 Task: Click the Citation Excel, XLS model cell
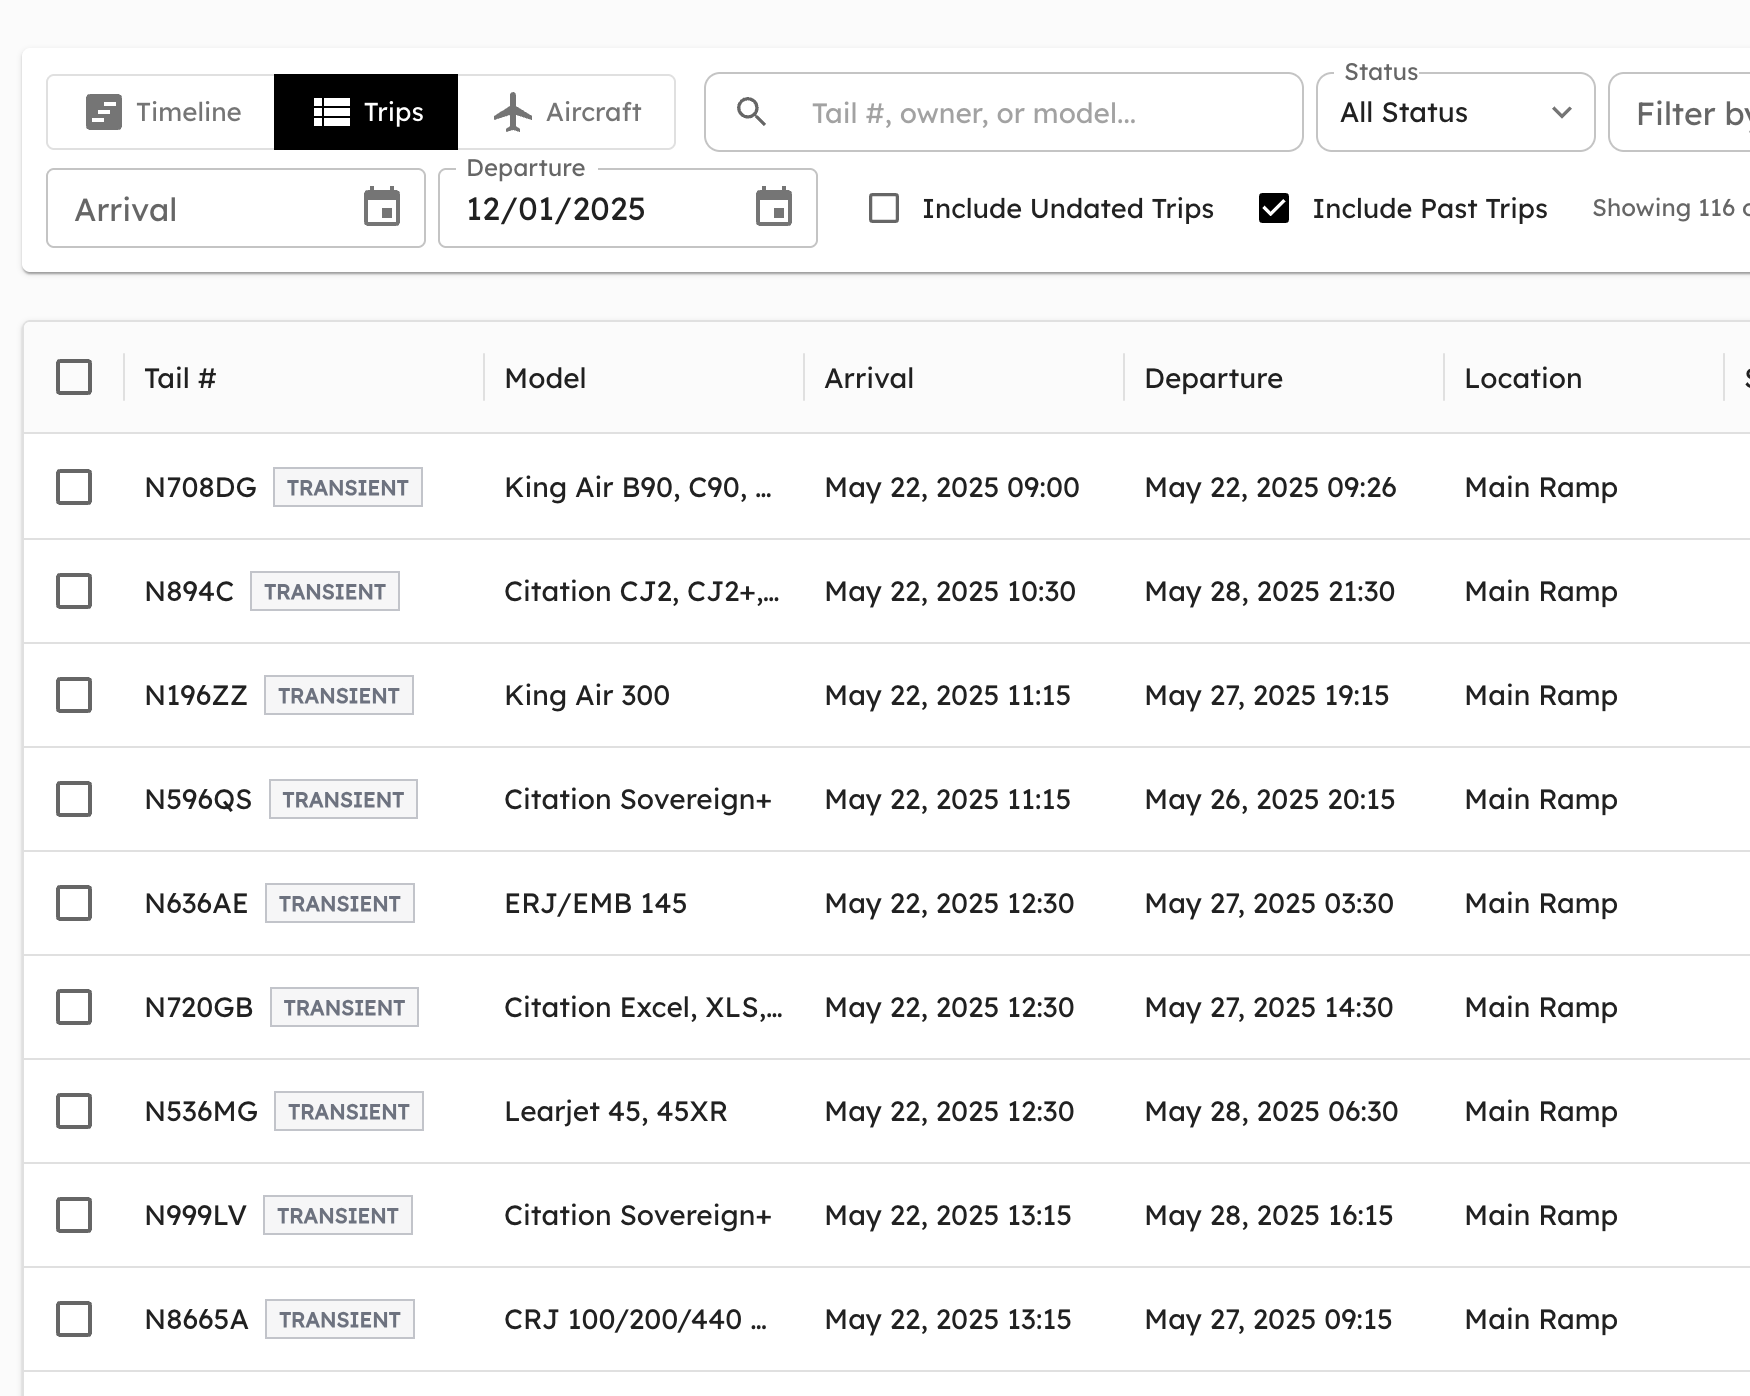click(643, 1007)
